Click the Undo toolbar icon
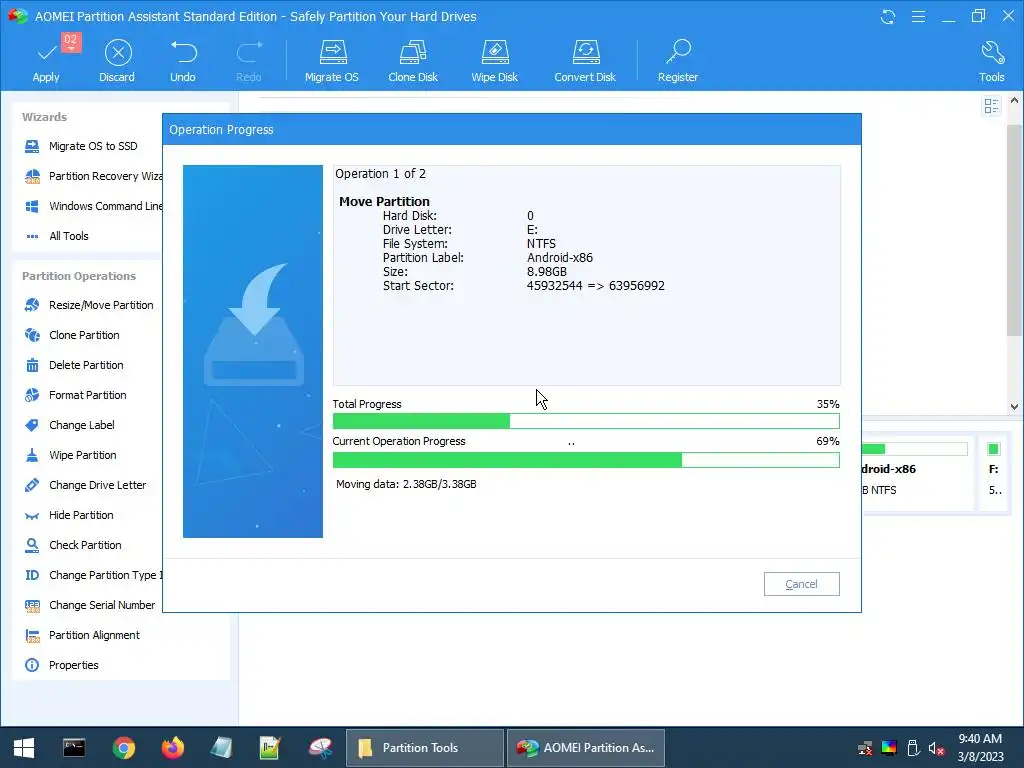Screen dimensions: 1024x768 pyautogui.click(x=183, y=61)
